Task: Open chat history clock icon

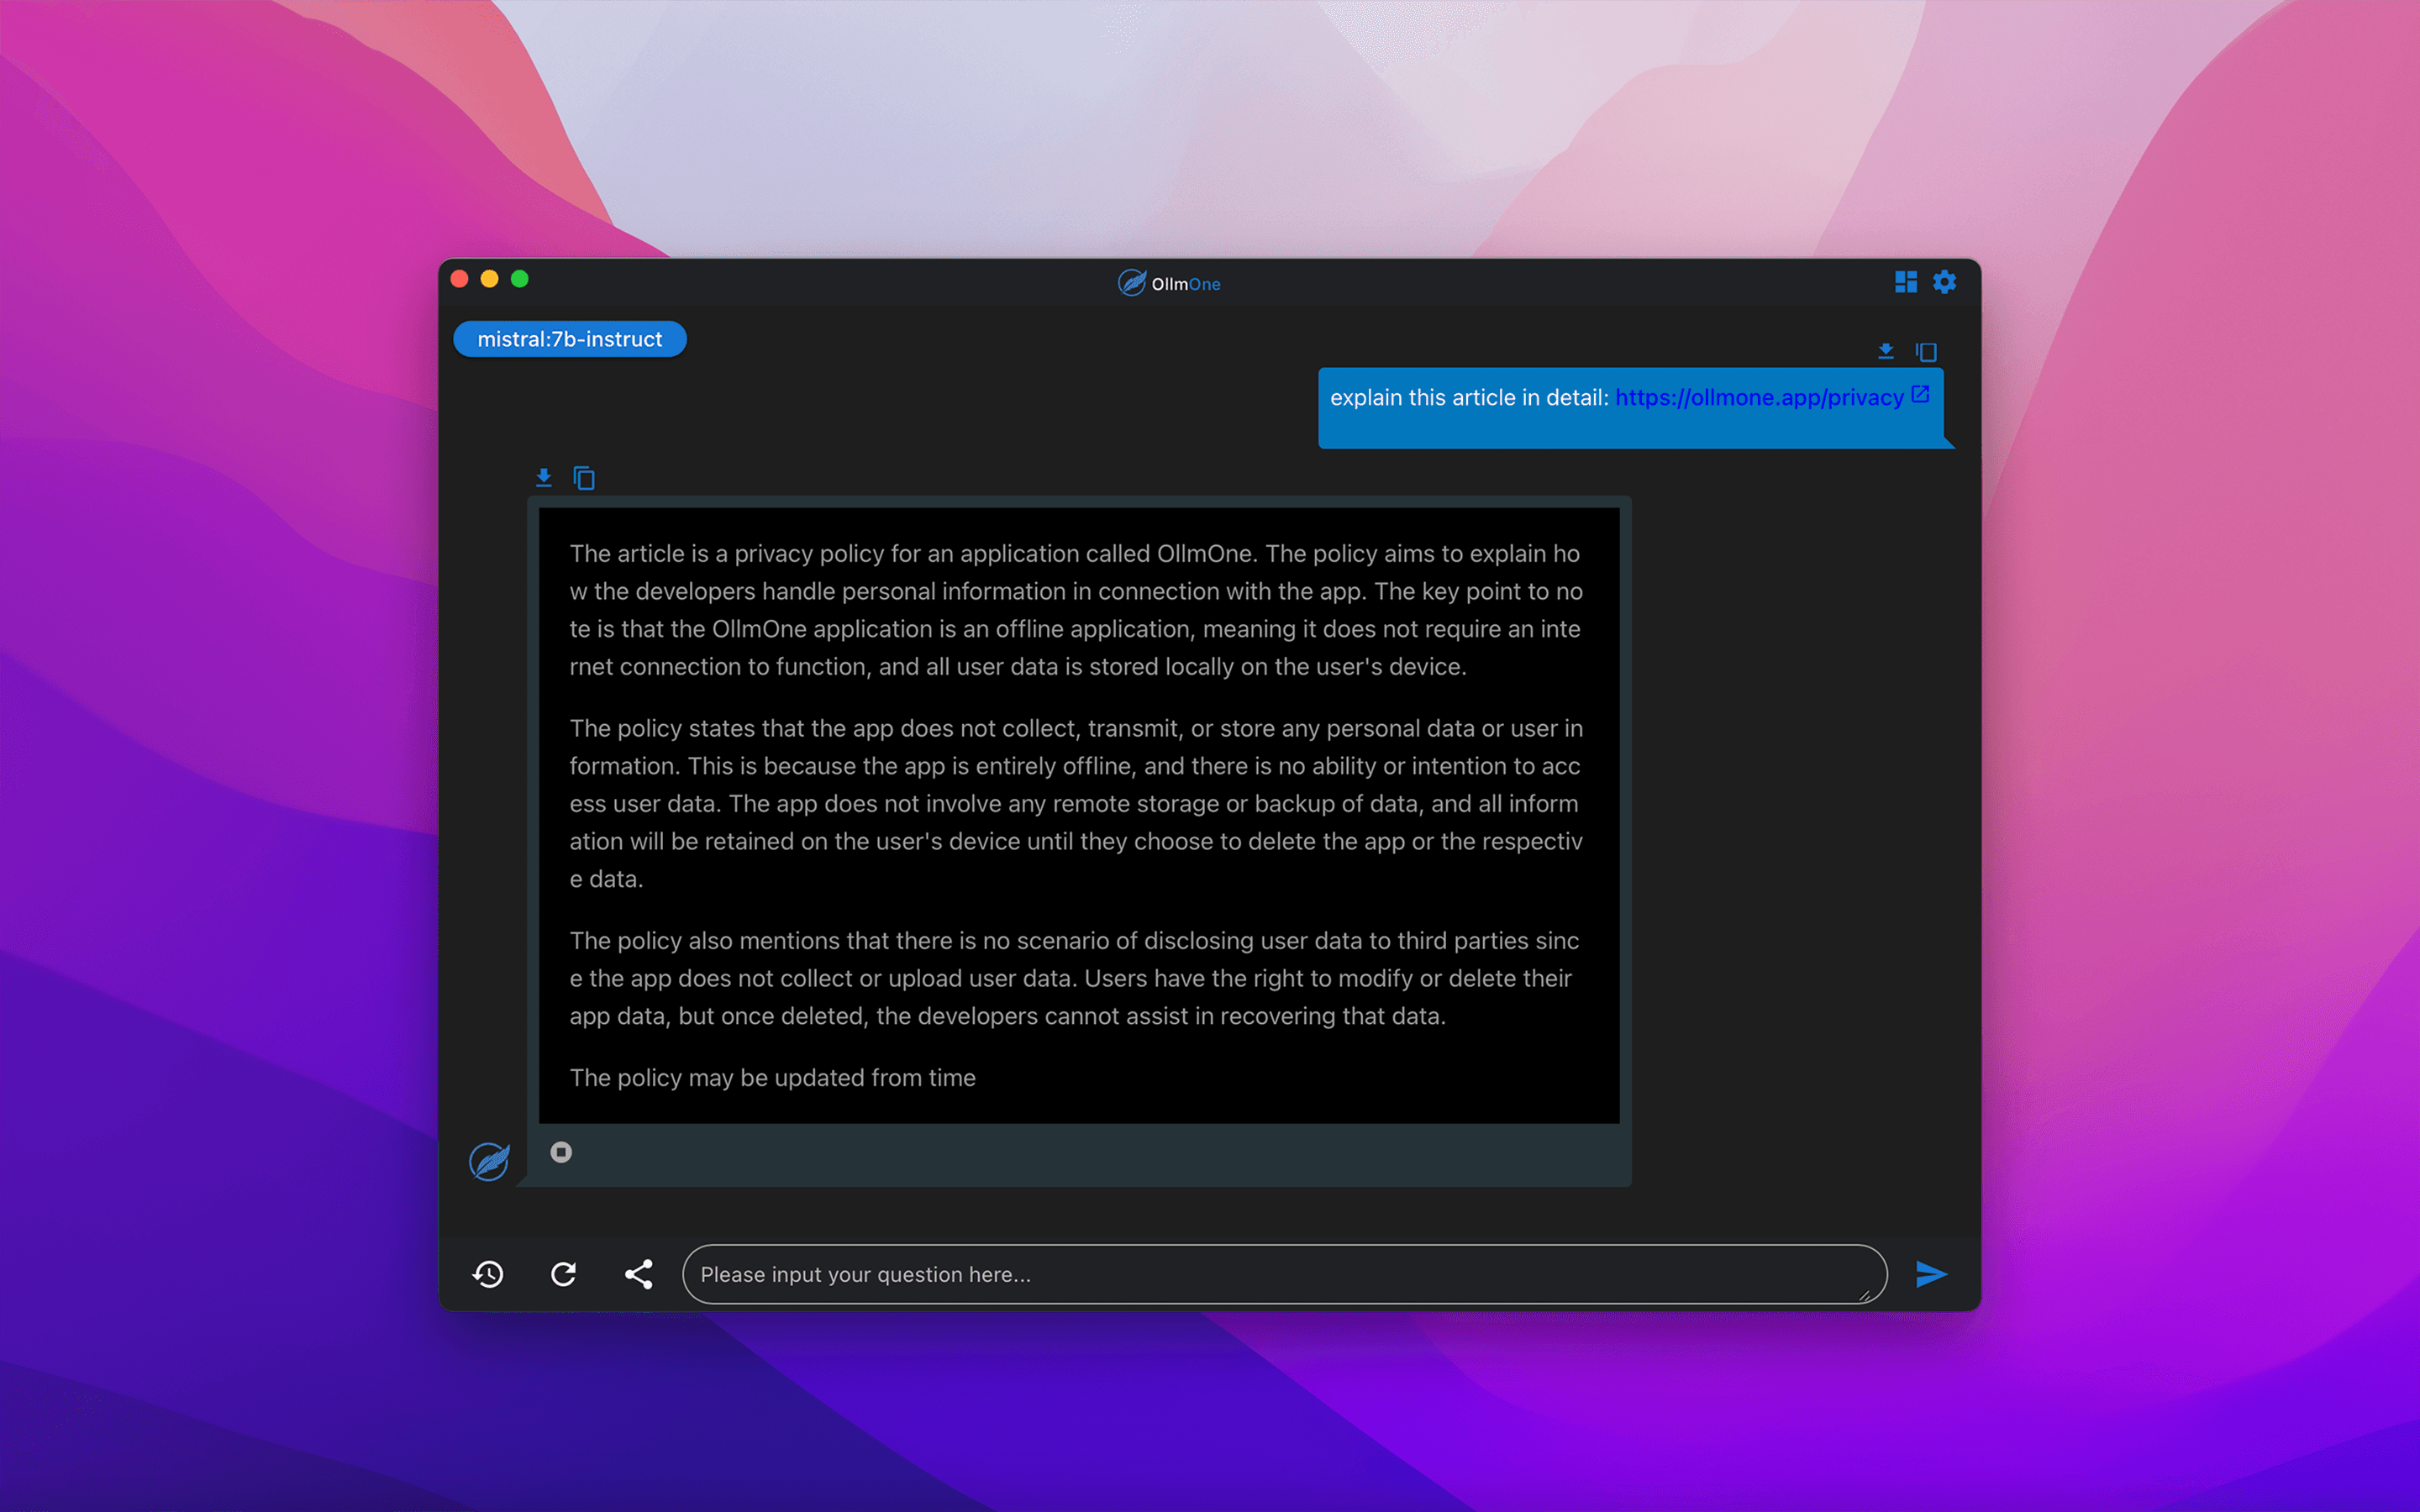Action: point(488,1274)
